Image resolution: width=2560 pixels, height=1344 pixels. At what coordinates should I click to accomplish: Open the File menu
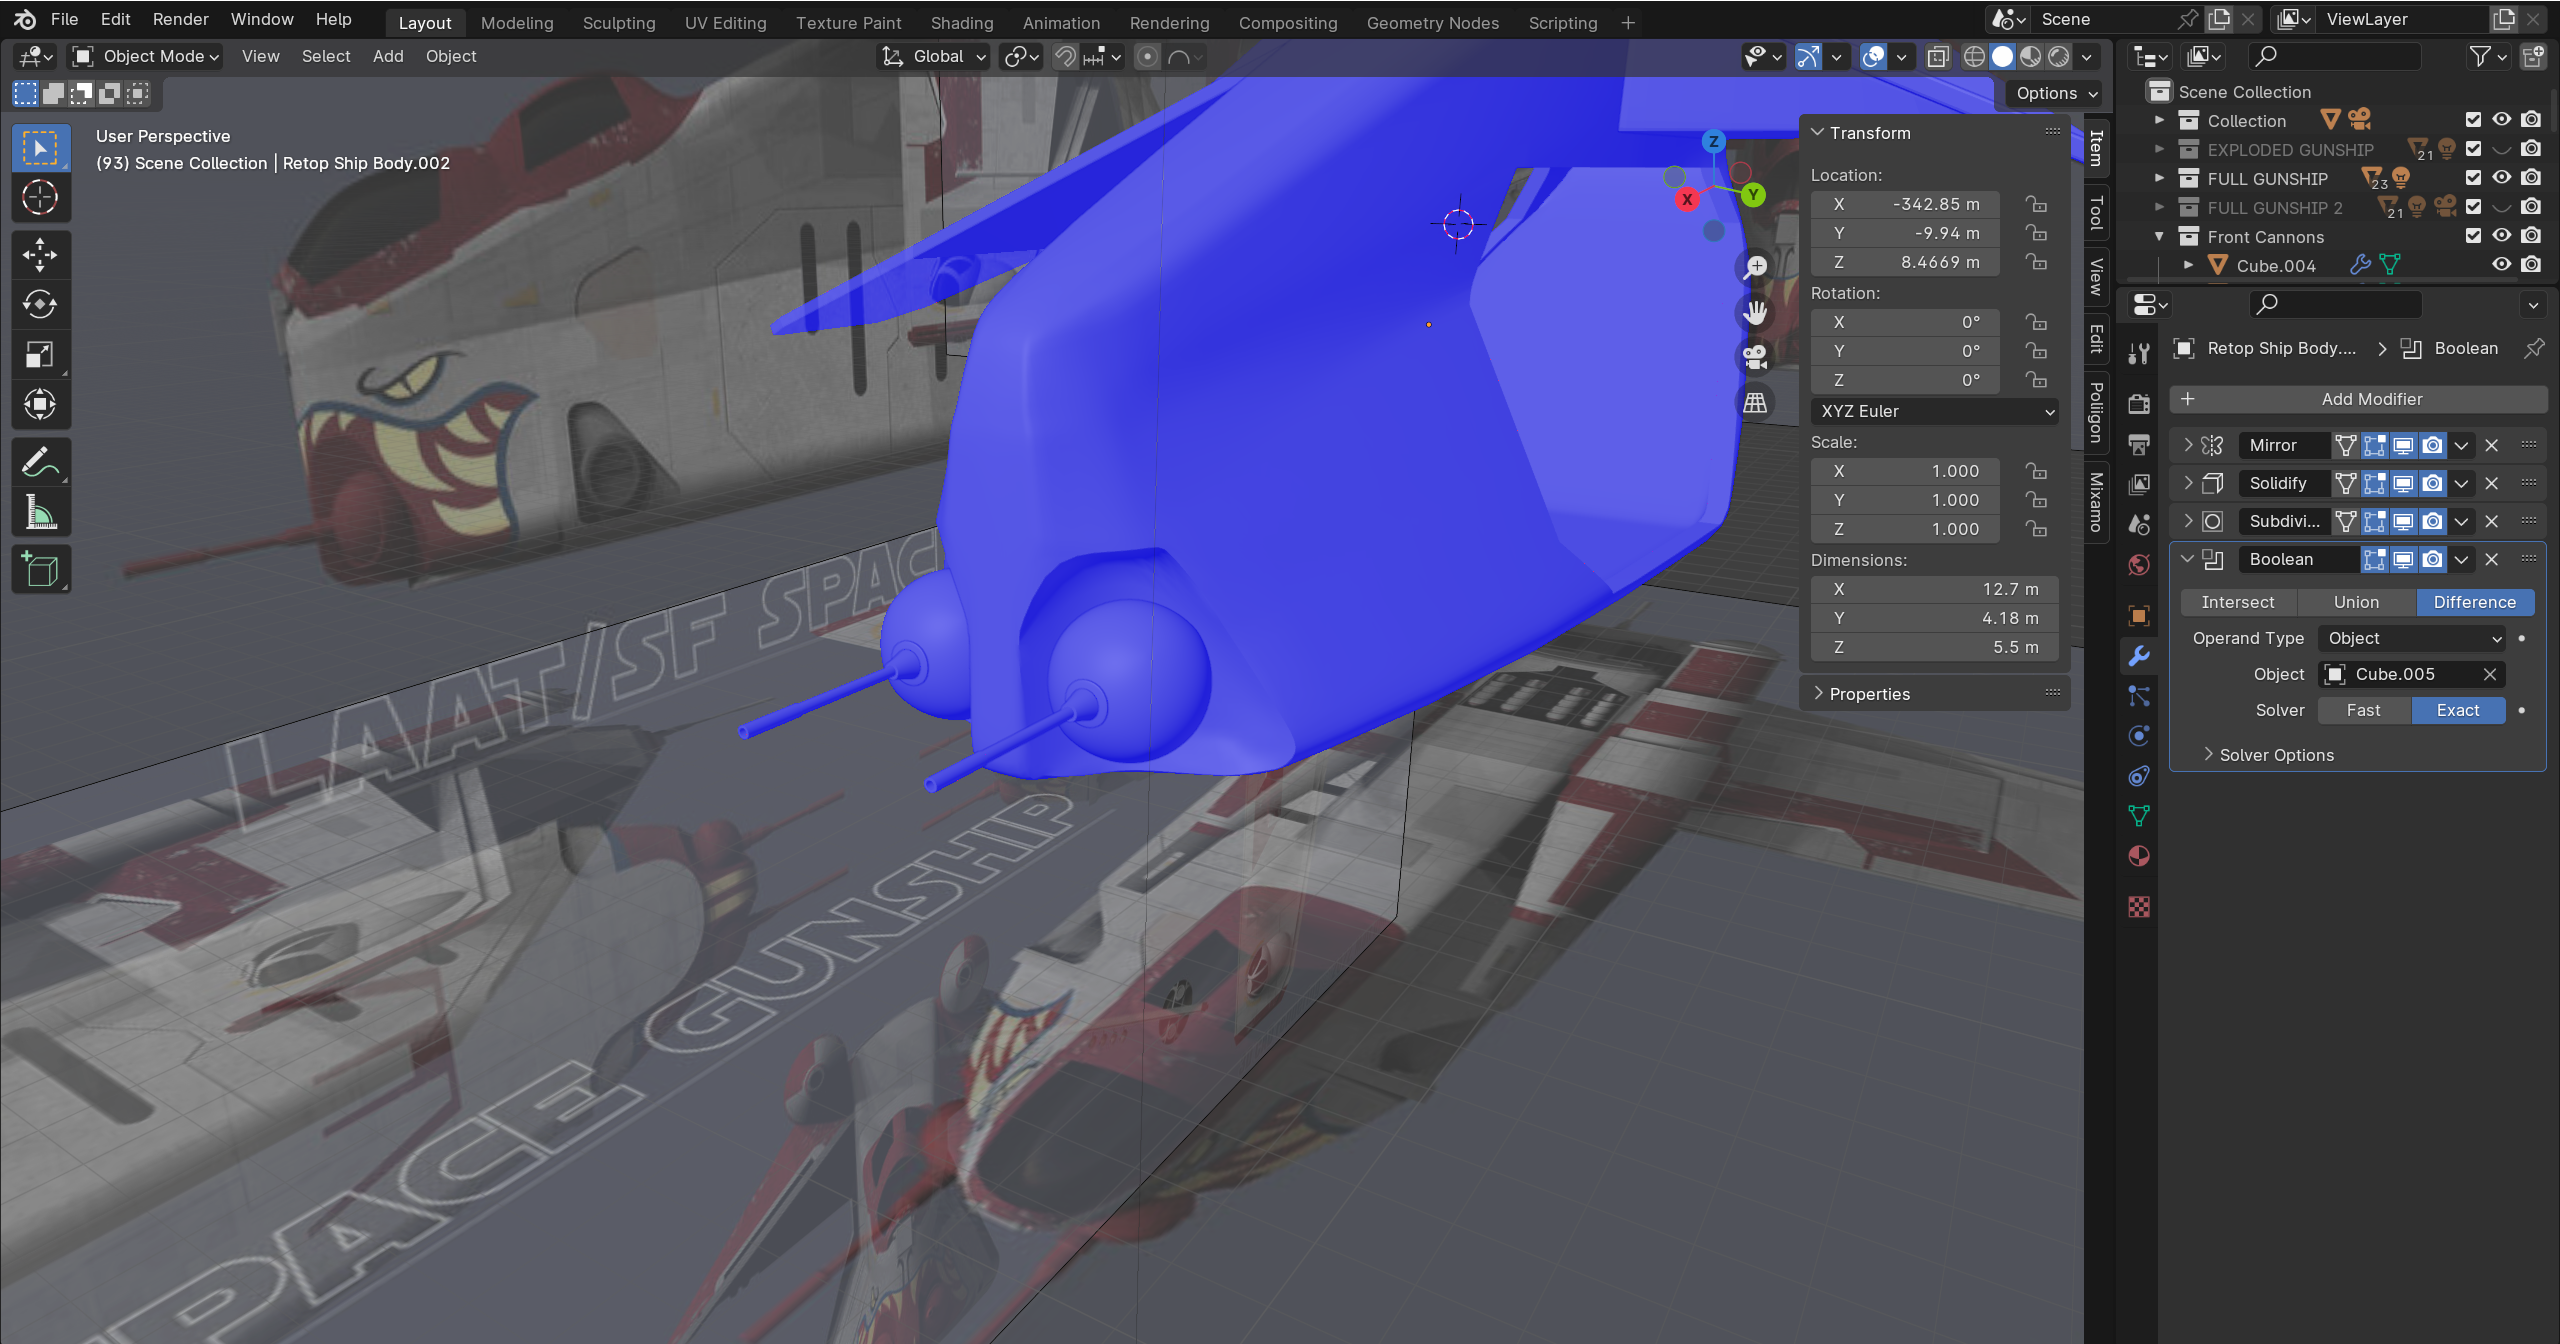pos(64,19)
